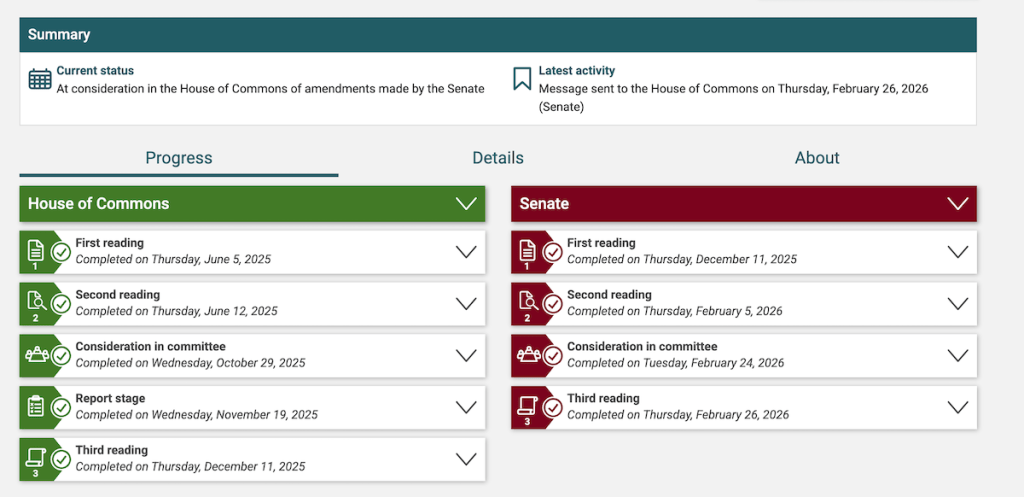
Task: Click the Senate header title
Action: [544, 204]
